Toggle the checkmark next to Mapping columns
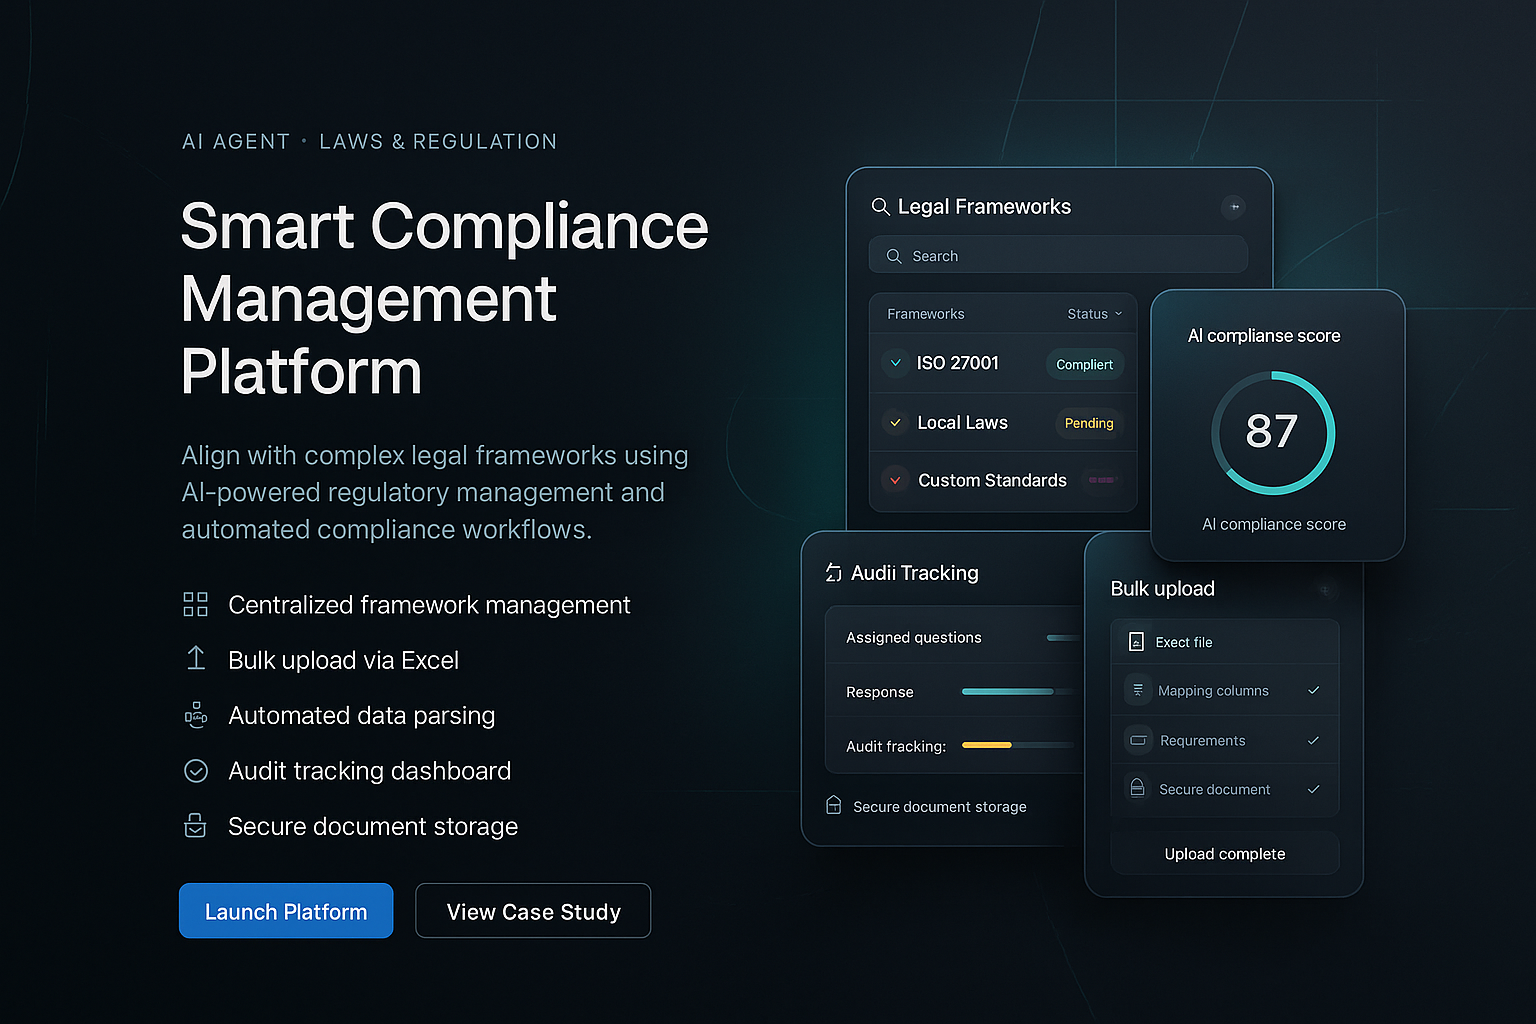 1313,690
